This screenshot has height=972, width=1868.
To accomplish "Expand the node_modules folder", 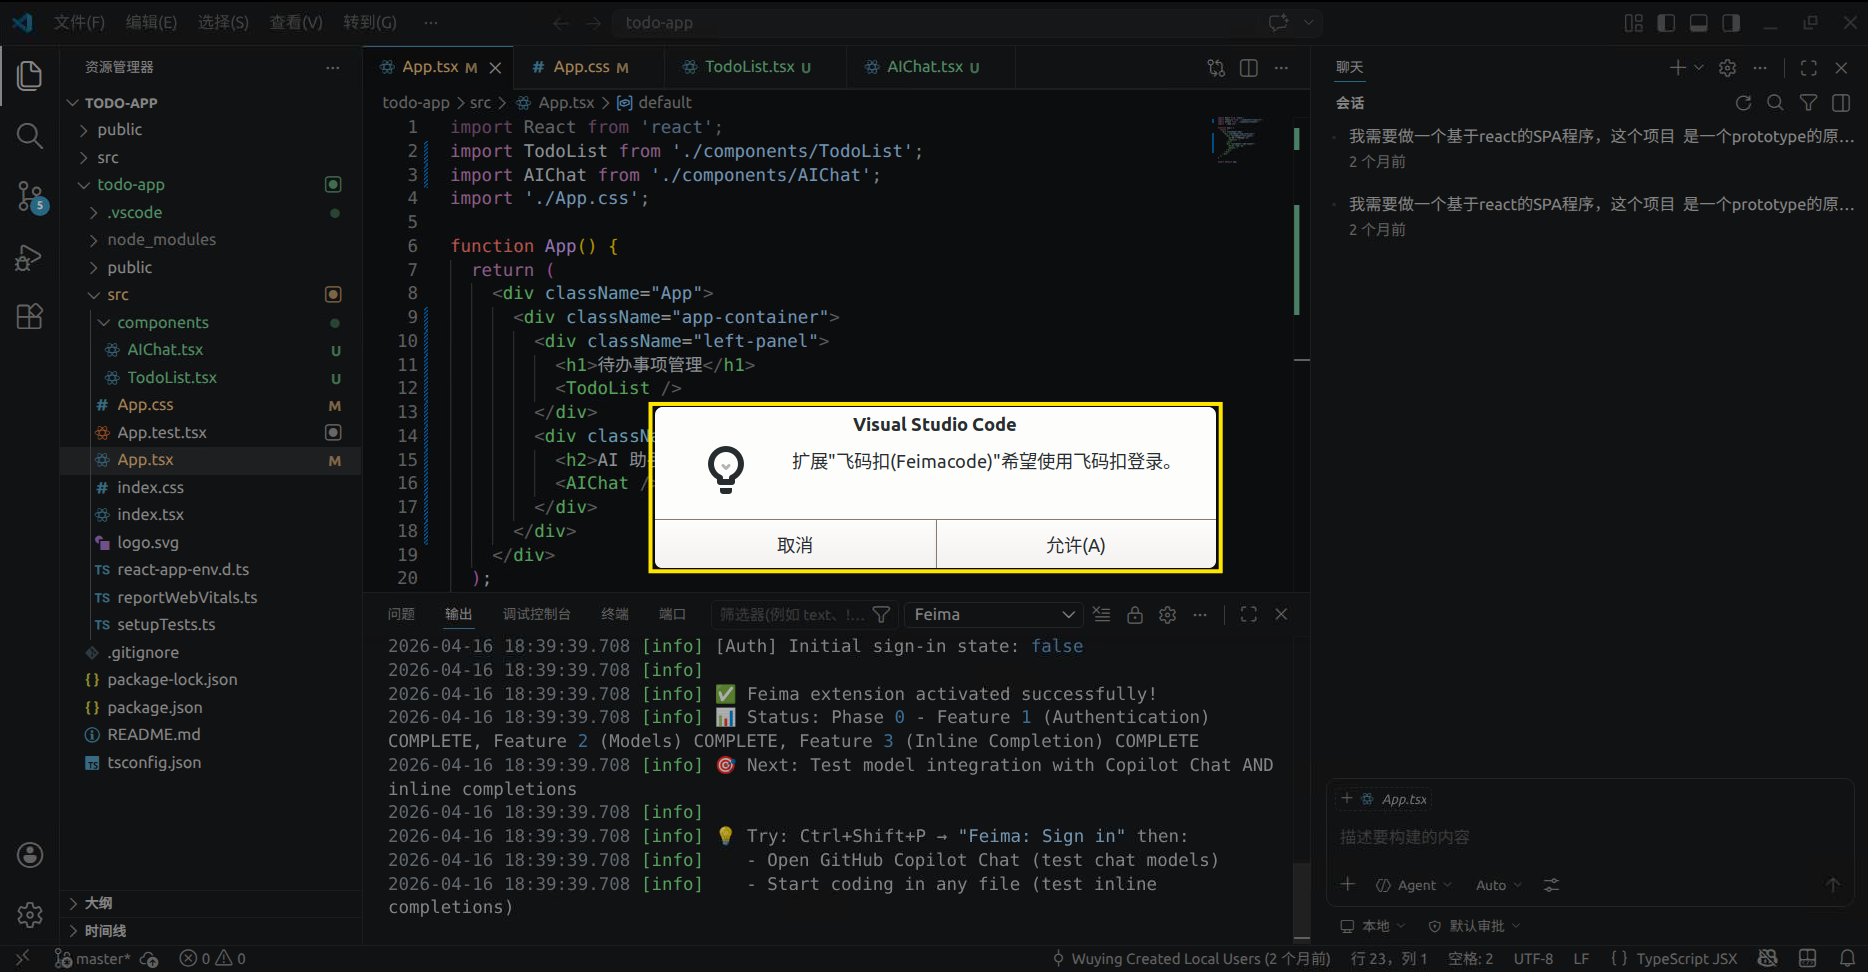I will click(x=161, y=240).
